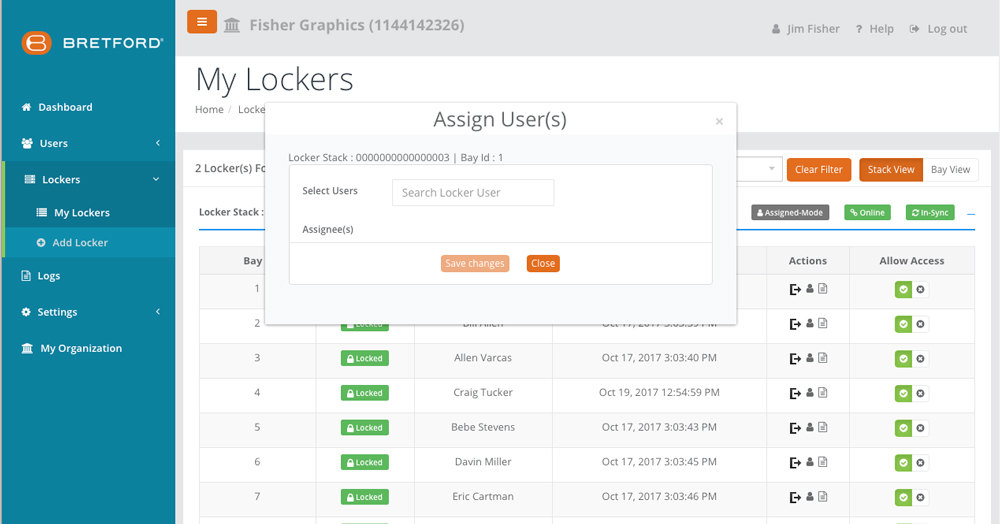Open the log document icon for Allen Varcas

point(823,358)
